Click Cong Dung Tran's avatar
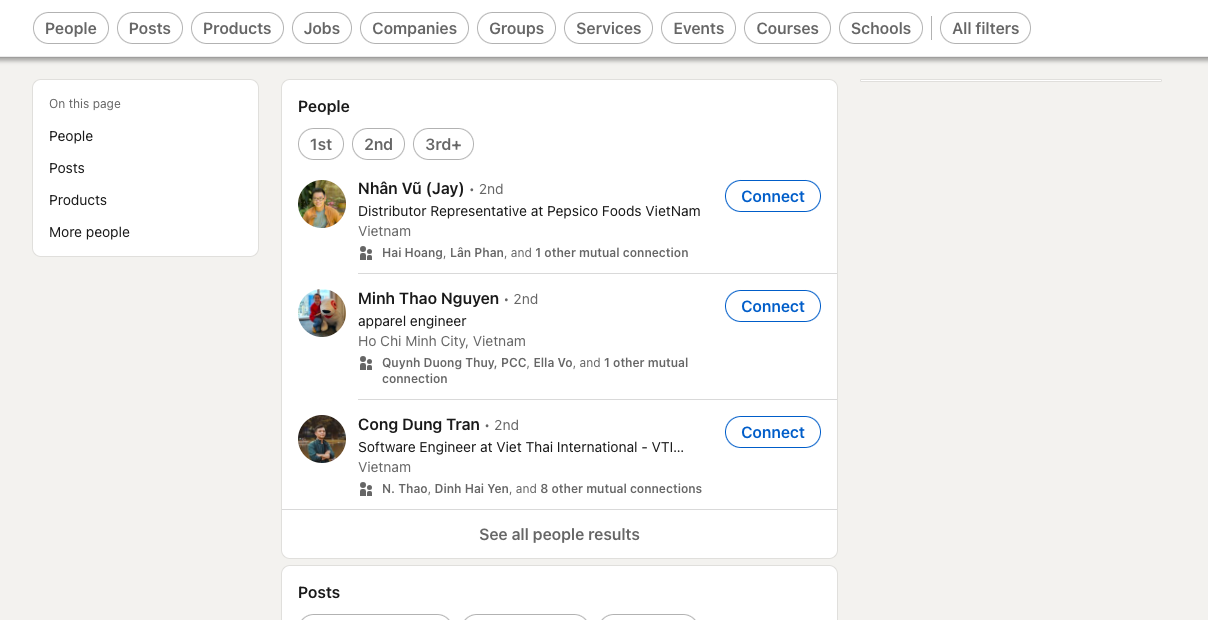Viewport: 1208px width, 620px height. coord(322,439)
